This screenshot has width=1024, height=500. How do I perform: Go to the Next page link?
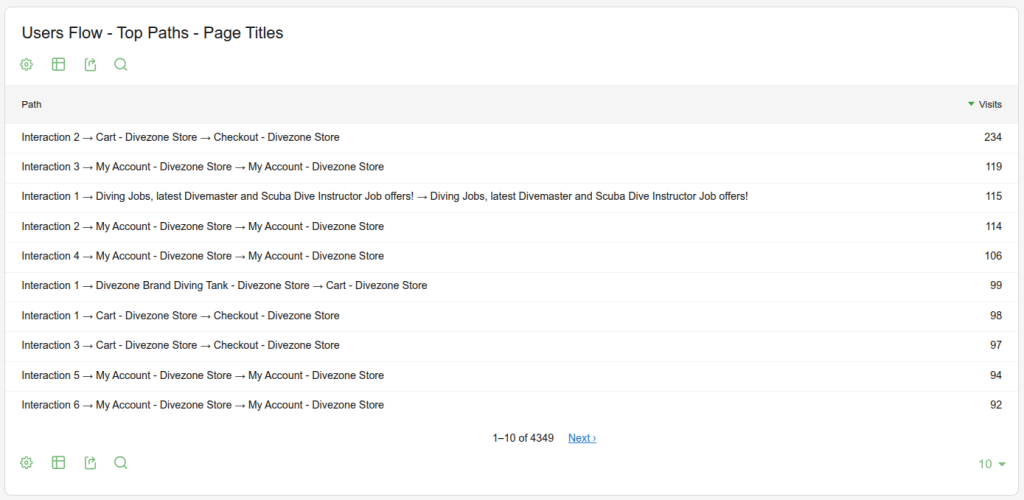point(582,438)
